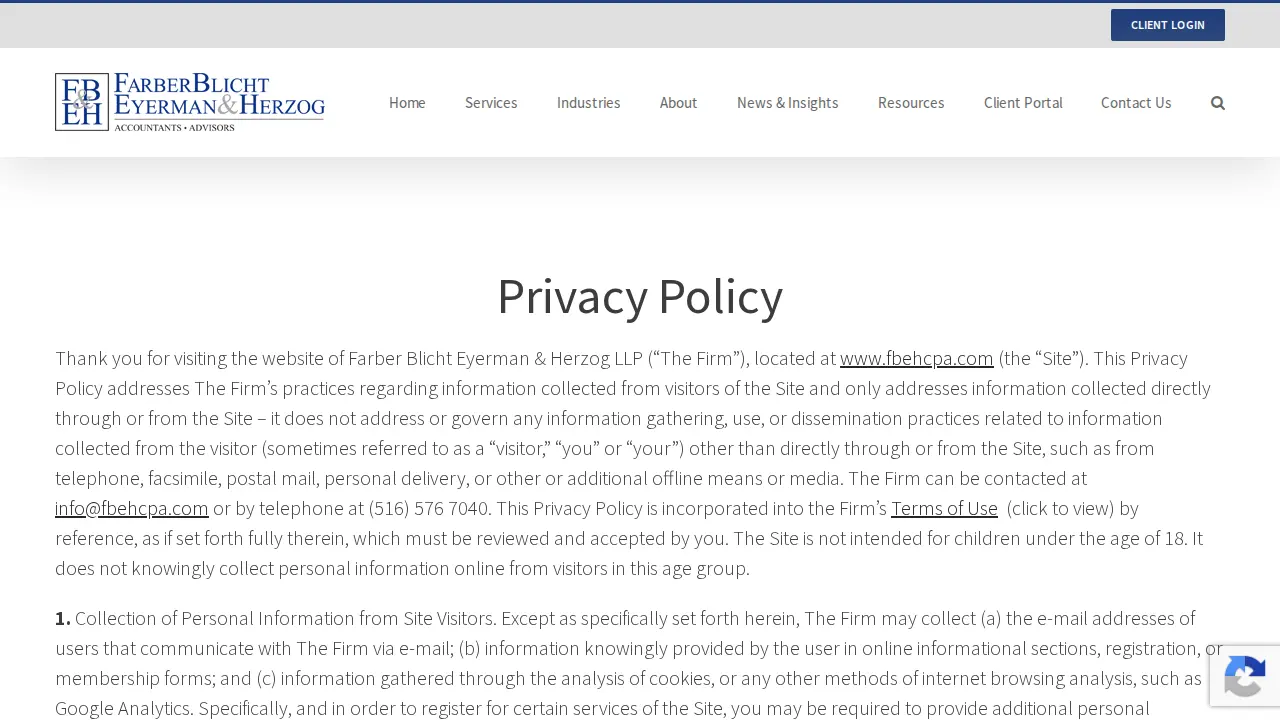Open the Industries menu
Viewport: 1280px width, 720px height.
pos(588,103)
